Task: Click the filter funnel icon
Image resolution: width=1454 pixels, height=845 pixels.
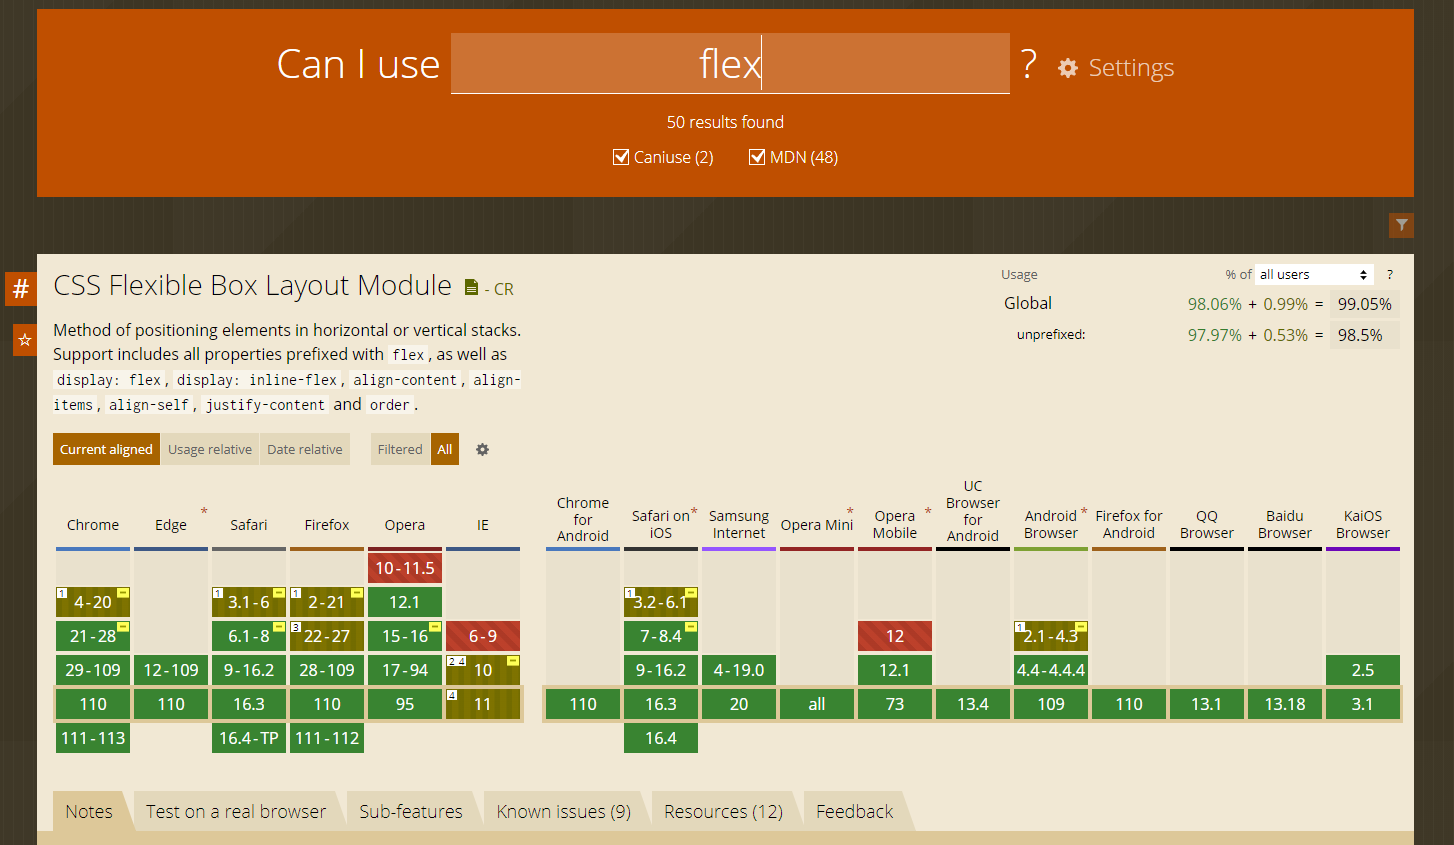Action: 1401,225
